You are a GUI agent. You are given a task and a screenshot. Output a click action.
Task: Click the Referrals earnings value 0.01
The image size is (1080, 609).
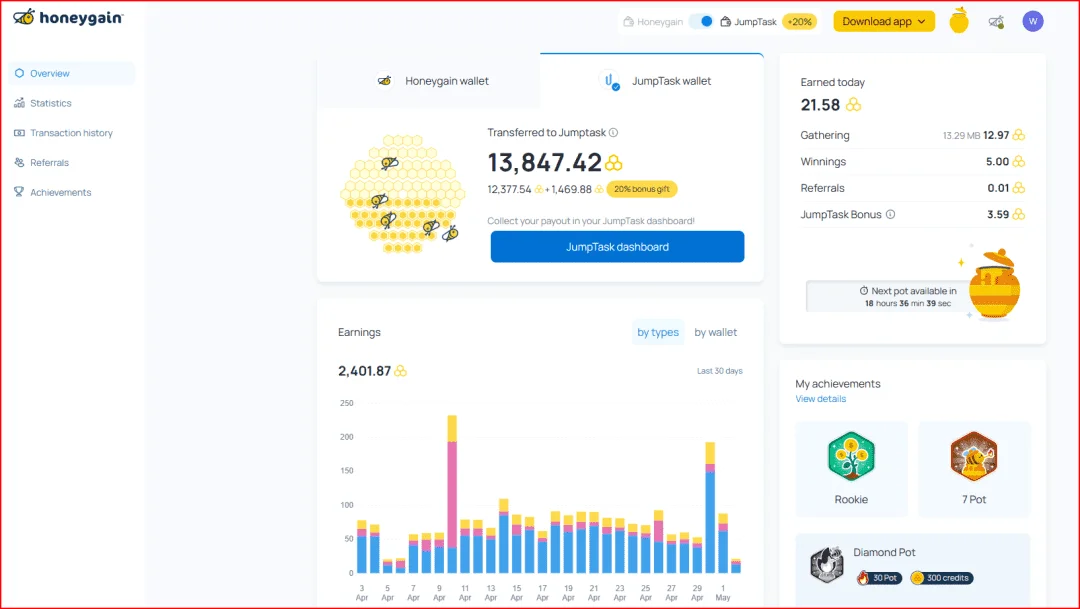[x=998, y=188]
